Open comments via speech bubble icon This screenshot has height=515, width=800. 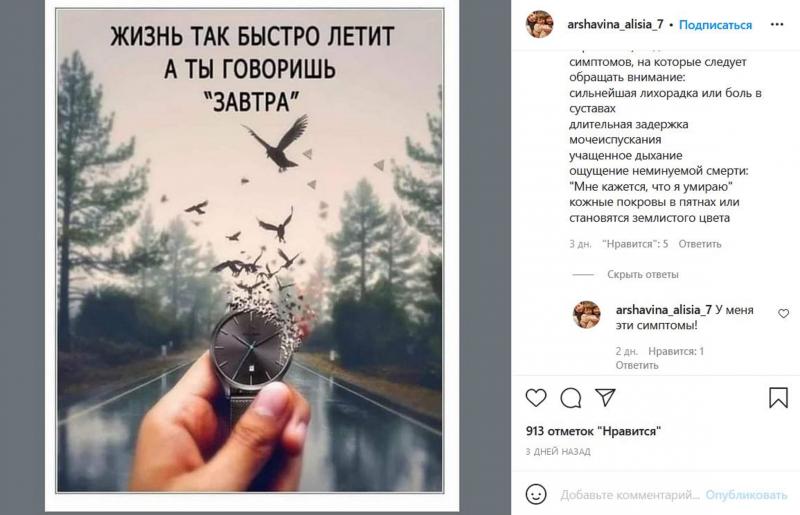pos(570,398)
